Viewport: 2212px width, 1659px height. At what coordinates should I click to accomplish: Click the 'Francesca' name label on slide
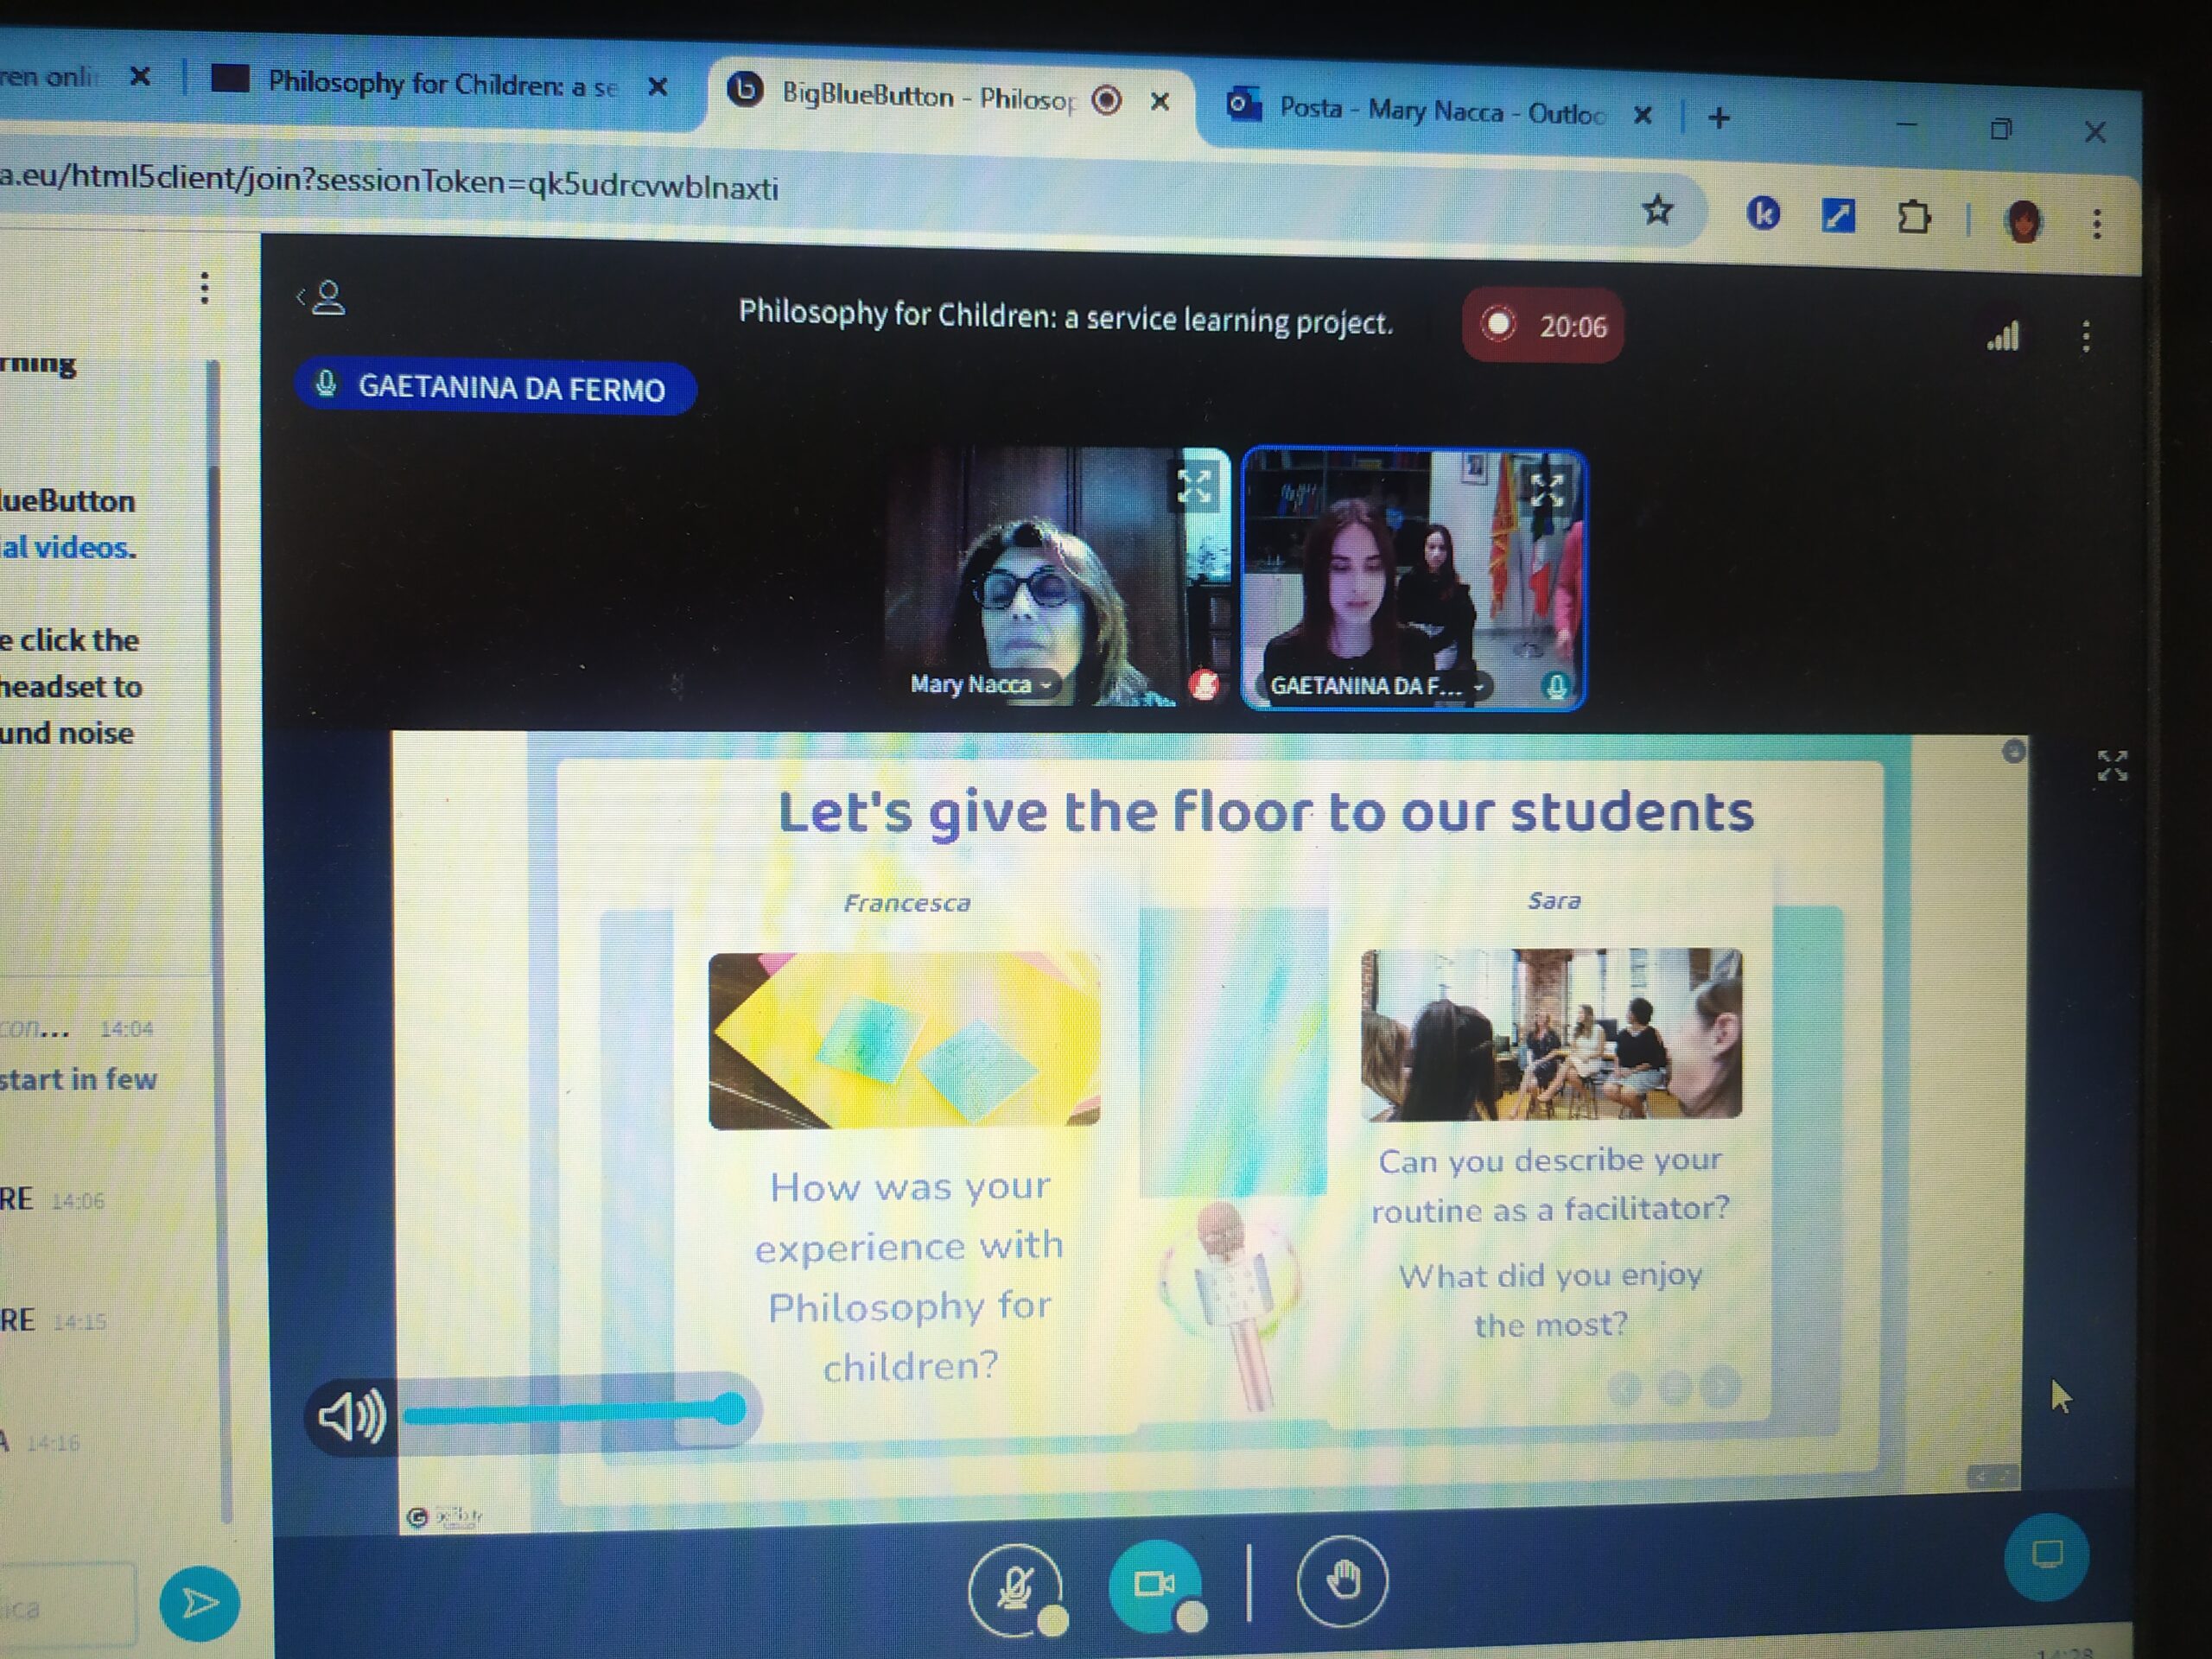[907, 904]
